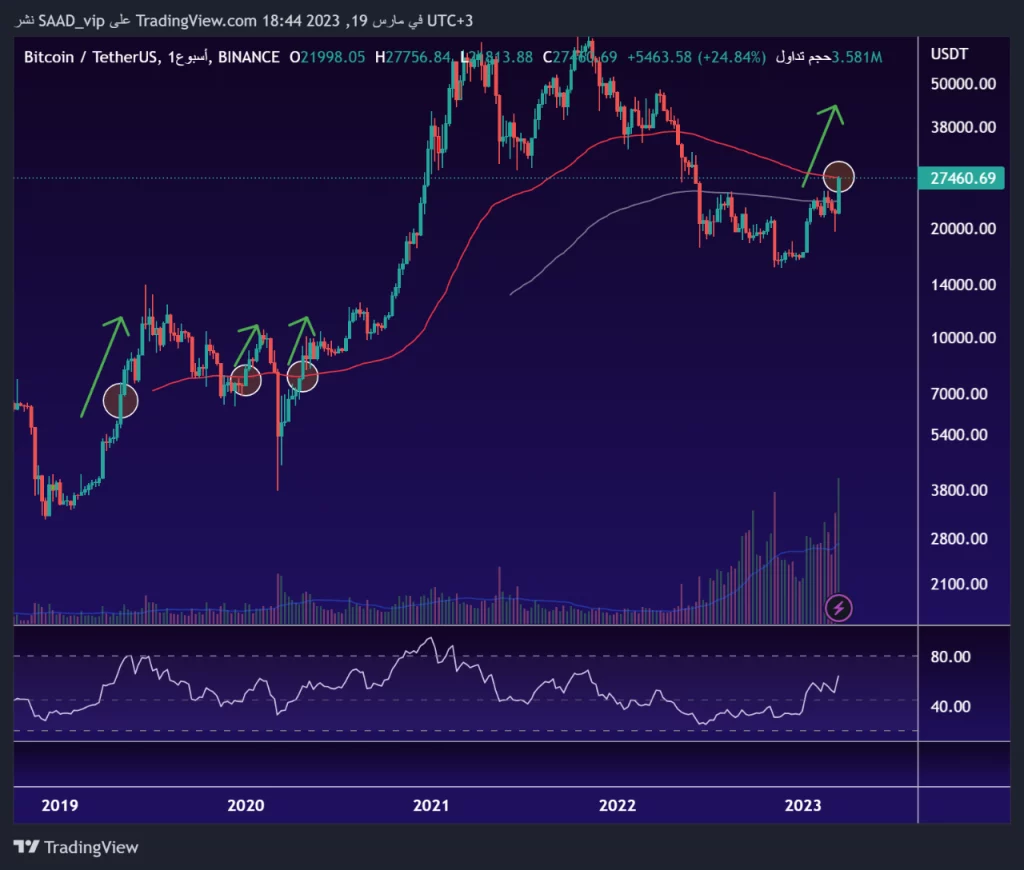This screenshot has height=870, width=1024.
Task: Click the current price label 27460.69
Action: [x=962, y=179]
